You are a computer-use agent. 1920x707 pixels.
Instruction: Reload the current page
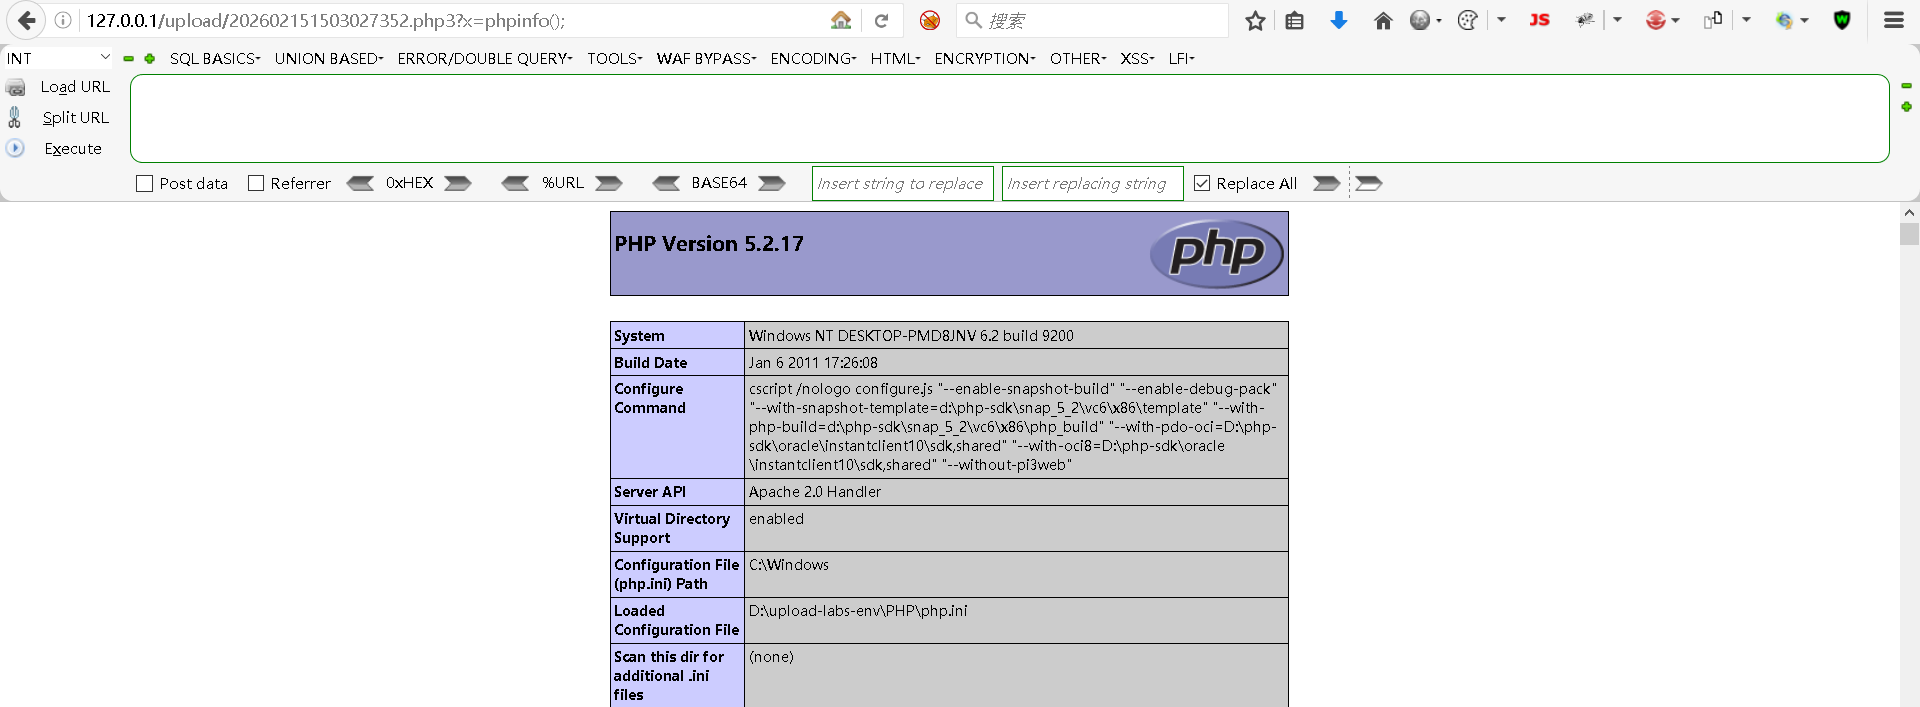[x=881, y=20]
